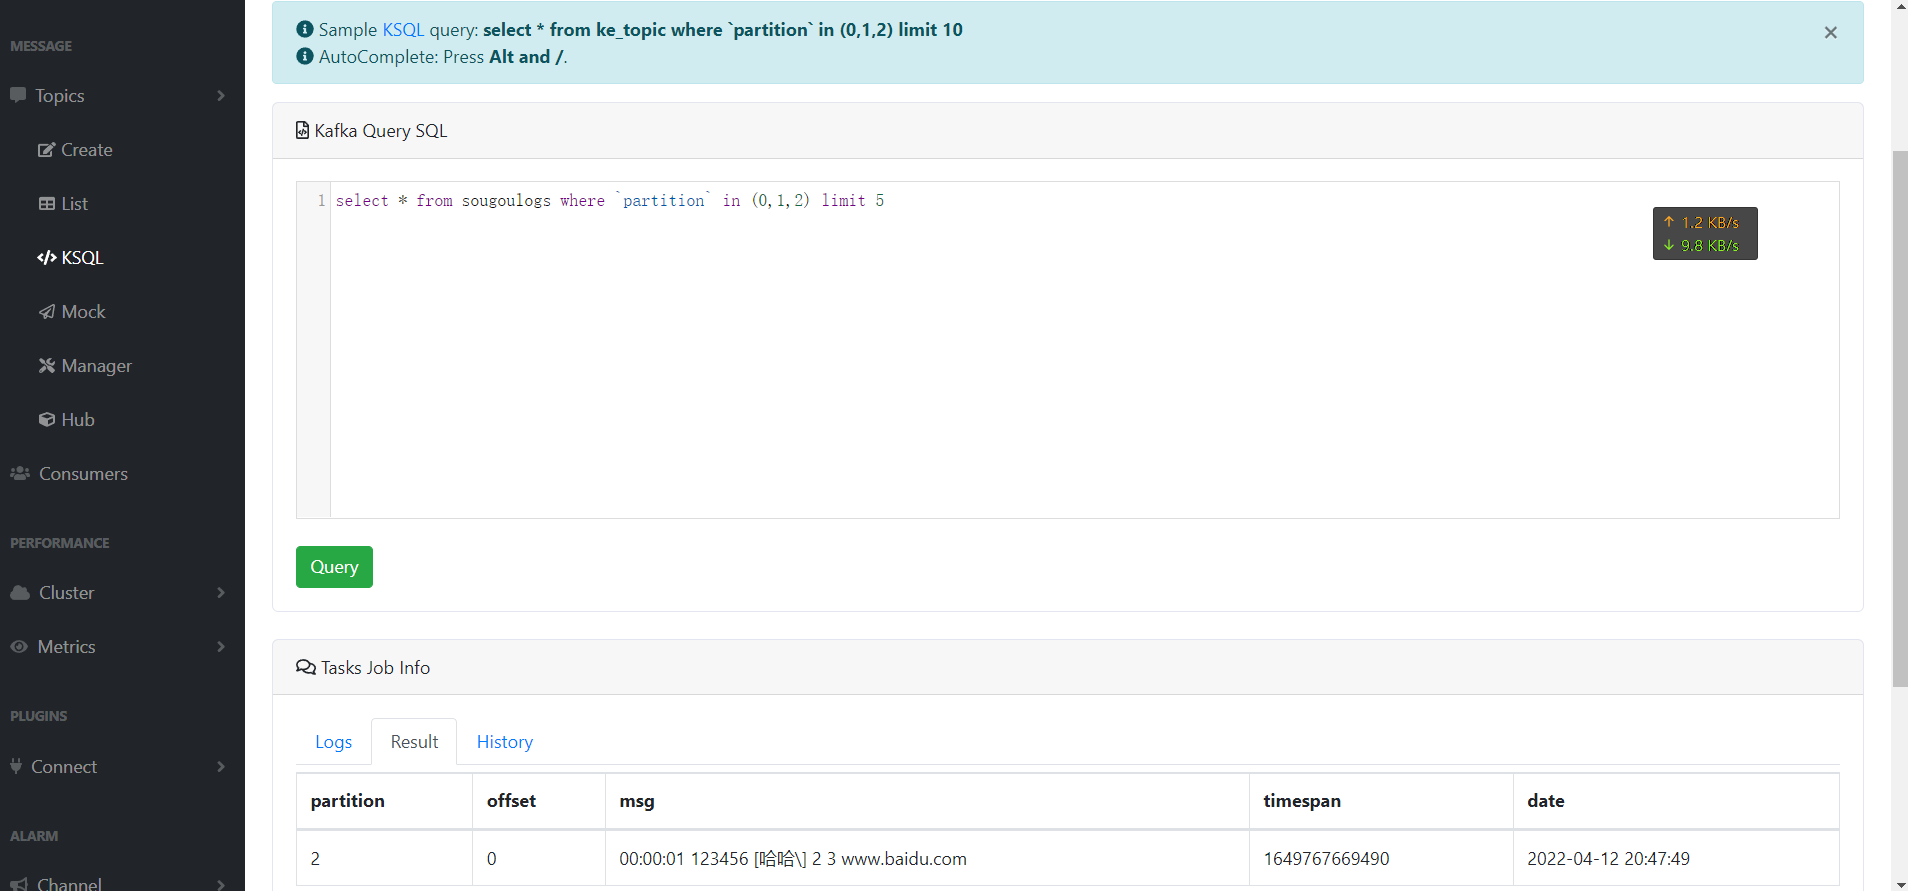Expand the Topics menu chevron

tap(221, 95)
